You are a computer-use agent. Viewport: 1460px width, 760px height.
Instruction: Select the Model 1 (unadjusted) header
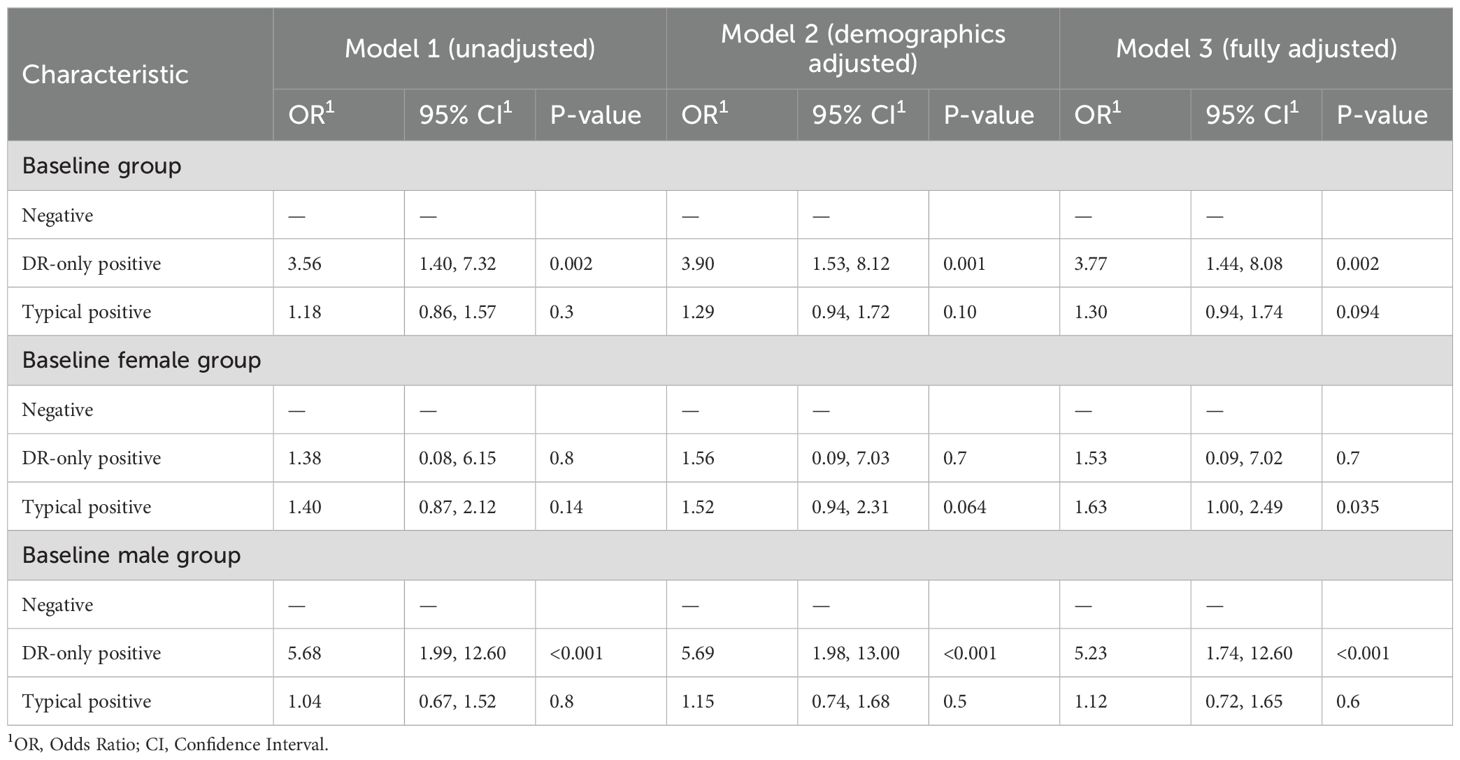(469, 48)
